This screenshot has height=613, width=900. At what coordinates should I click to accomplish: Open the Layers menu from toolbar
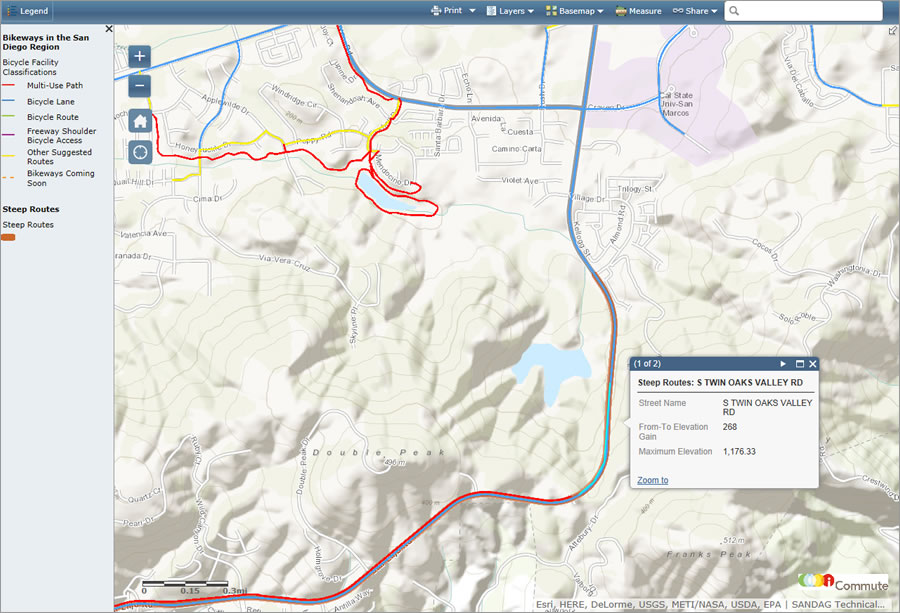[510, 10]
